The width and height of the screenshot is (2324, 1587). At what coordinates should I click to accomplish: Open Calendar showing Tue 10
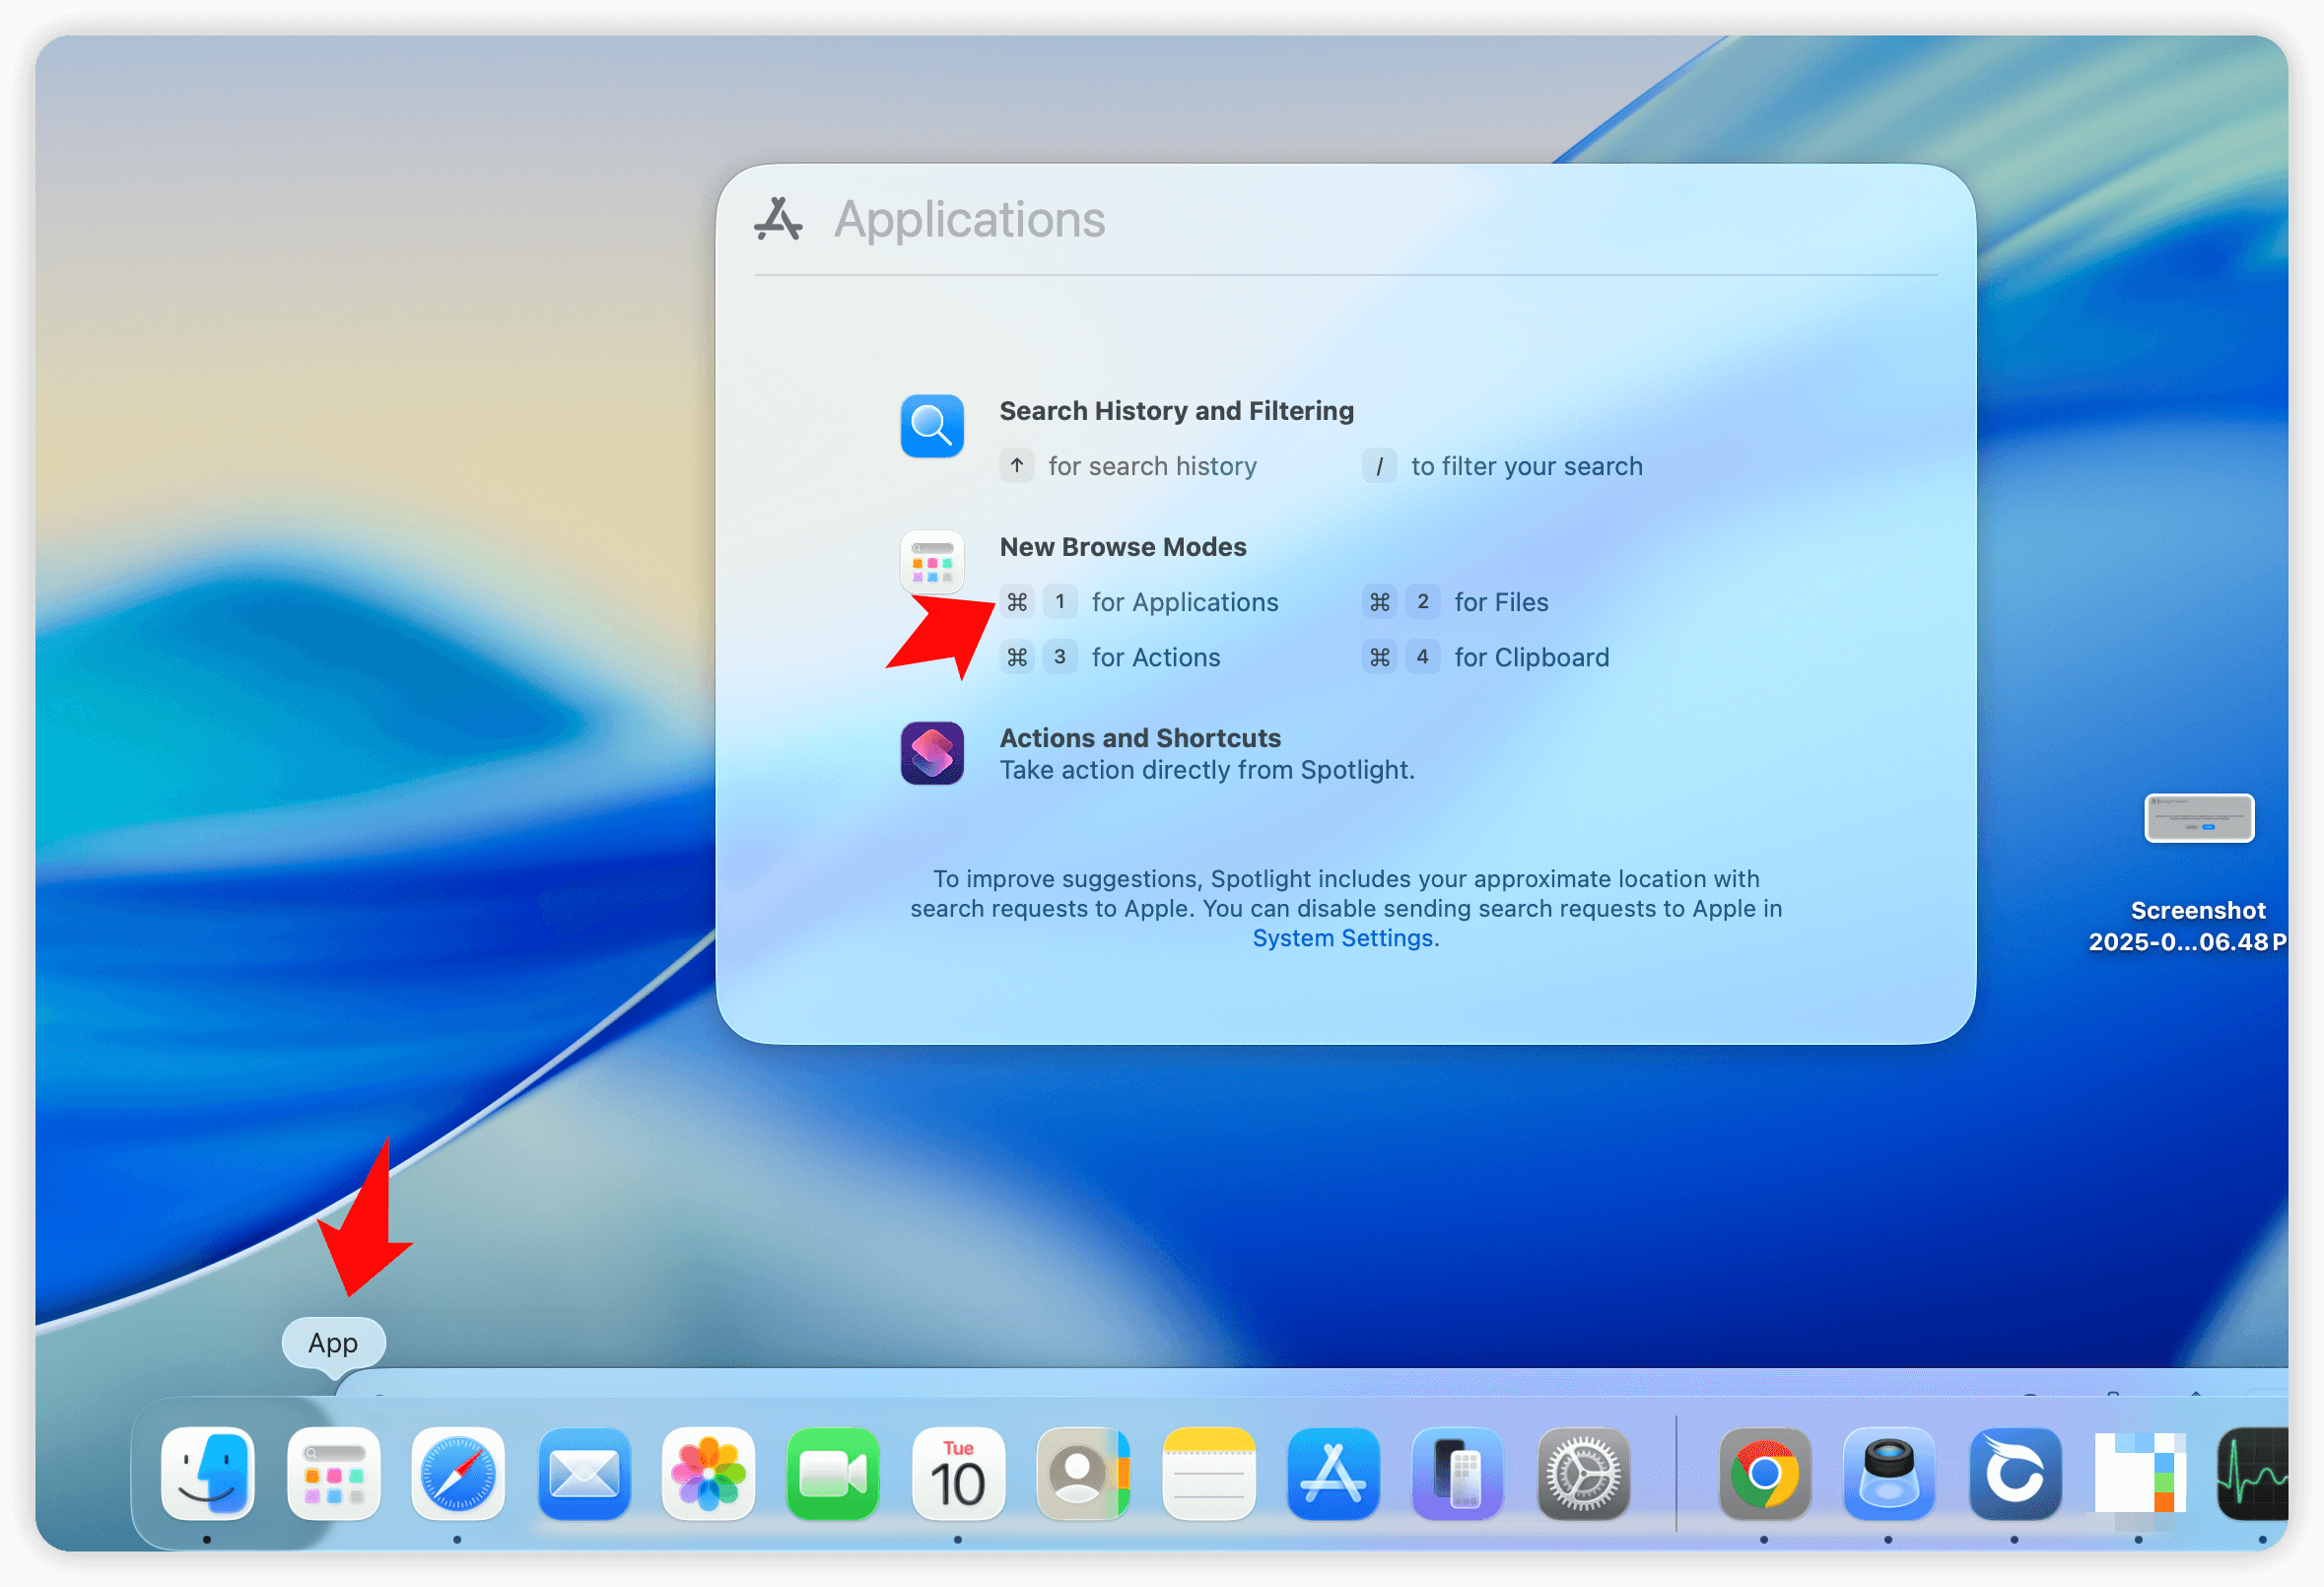pyautogui.click(x=958, y=1475)
